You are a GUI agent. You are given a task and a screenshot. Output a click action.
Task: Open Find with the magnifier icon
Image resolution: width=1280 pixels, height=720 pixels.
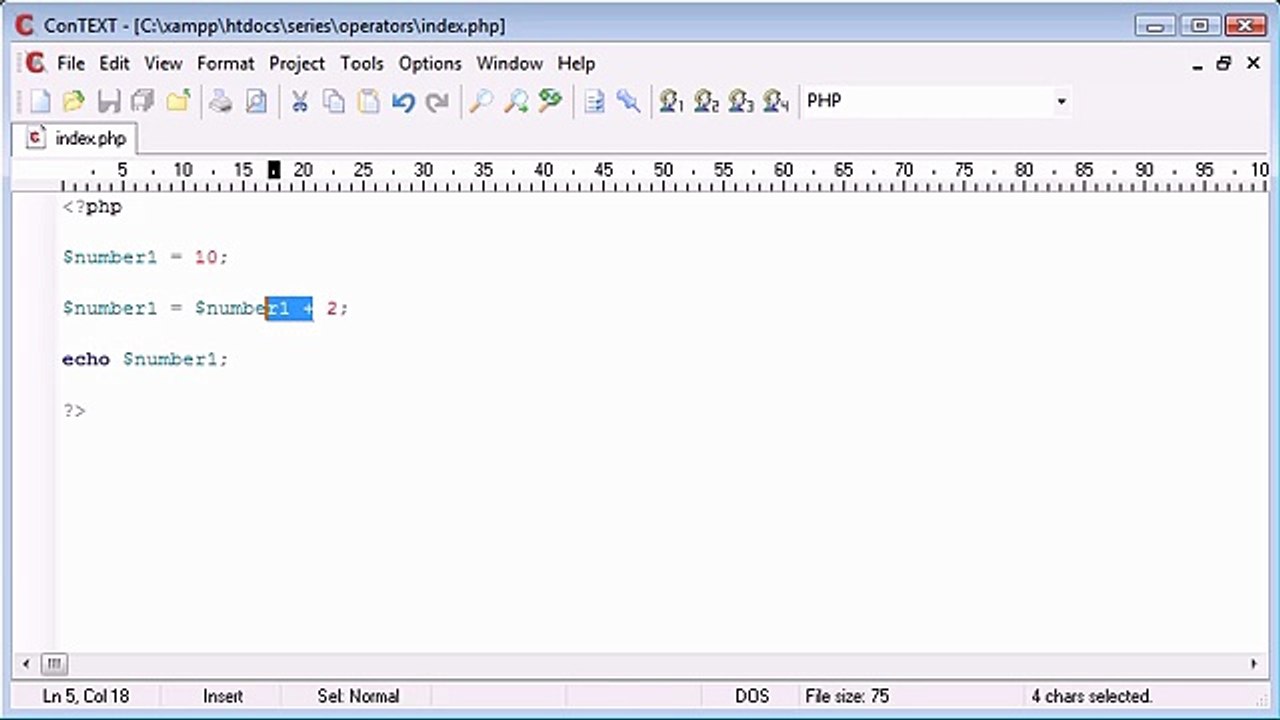(481, 101)
